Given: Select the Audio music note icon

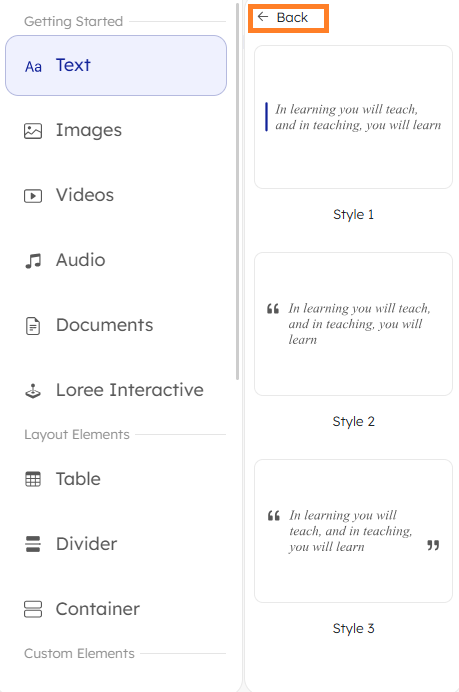Looking at the screenshot, I should (x=33, y=261).
